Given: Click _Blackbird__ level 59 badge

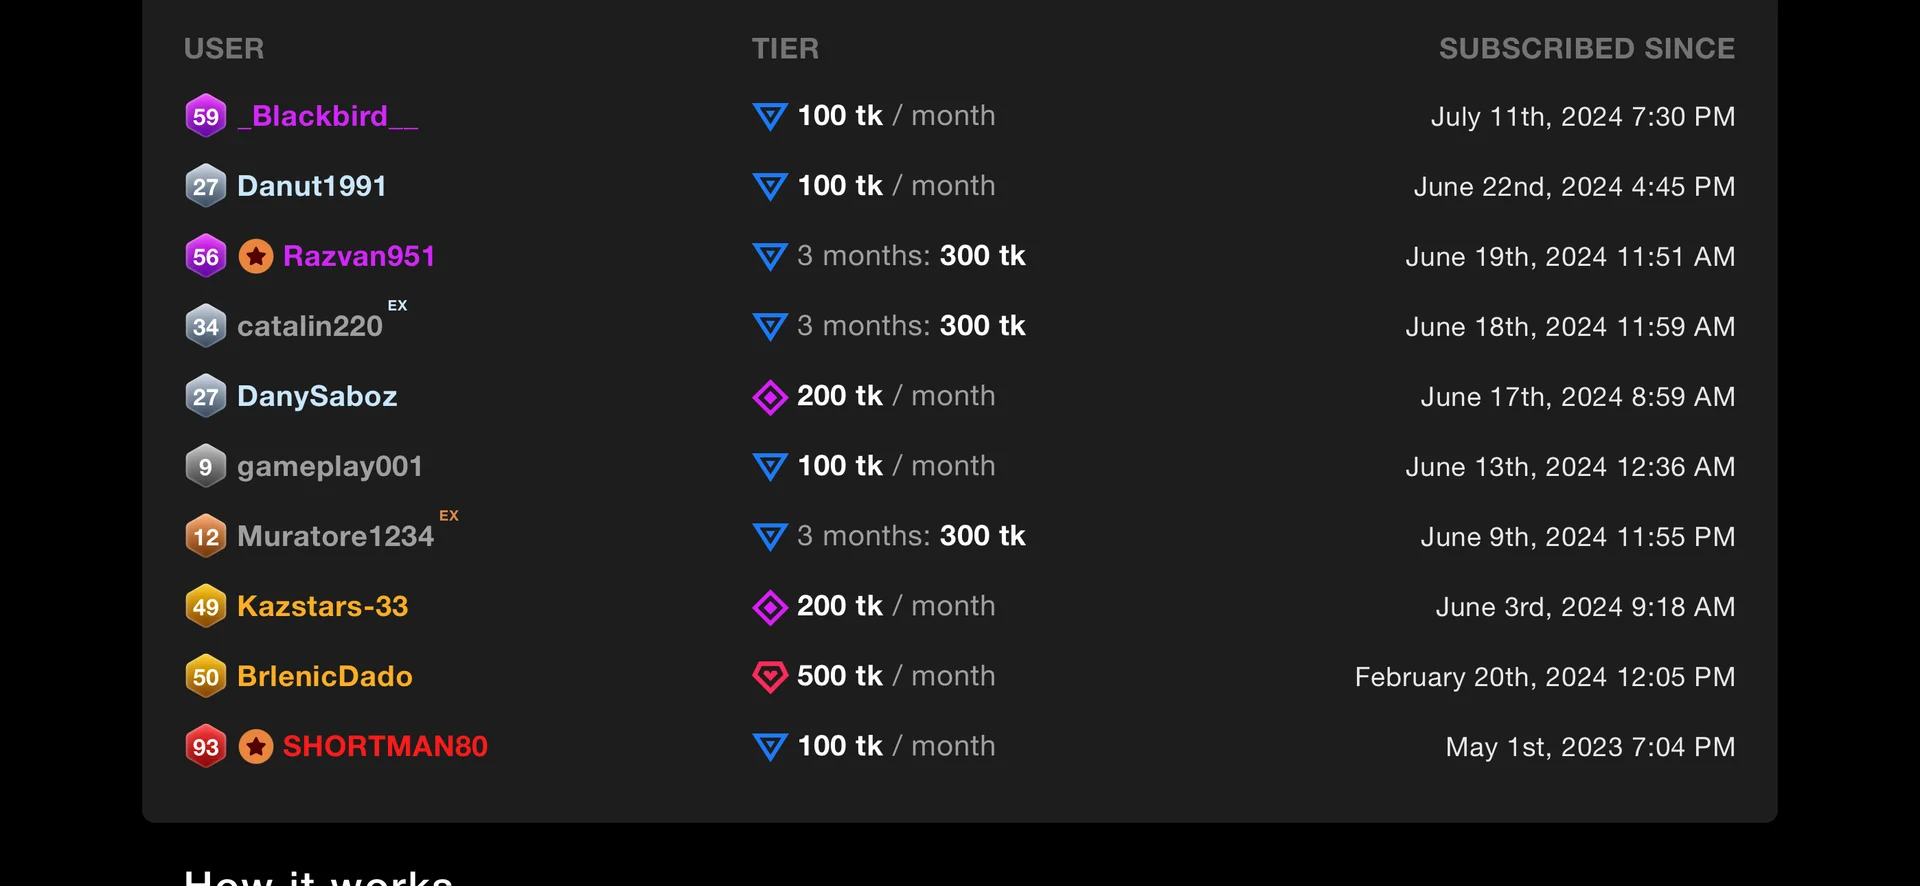Looking at the screenshot, I should click(x=206, y=116).
